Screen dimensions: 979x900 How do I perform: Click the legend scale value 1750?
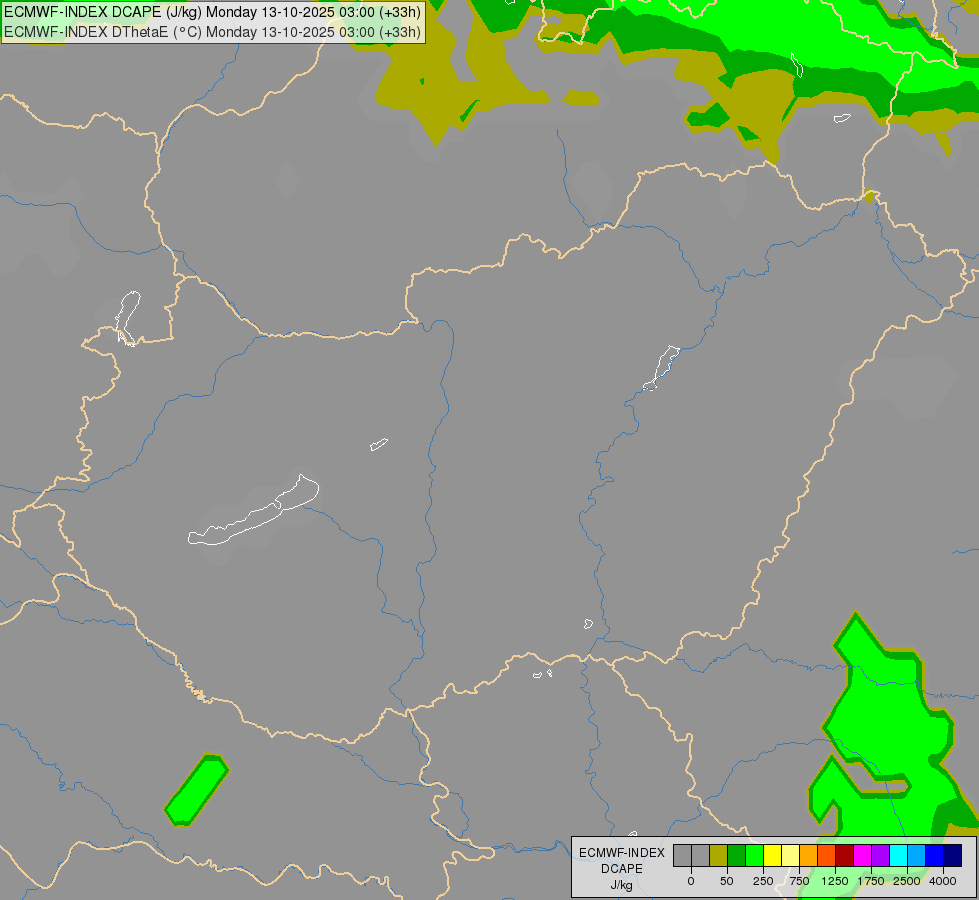click(871, 881)
